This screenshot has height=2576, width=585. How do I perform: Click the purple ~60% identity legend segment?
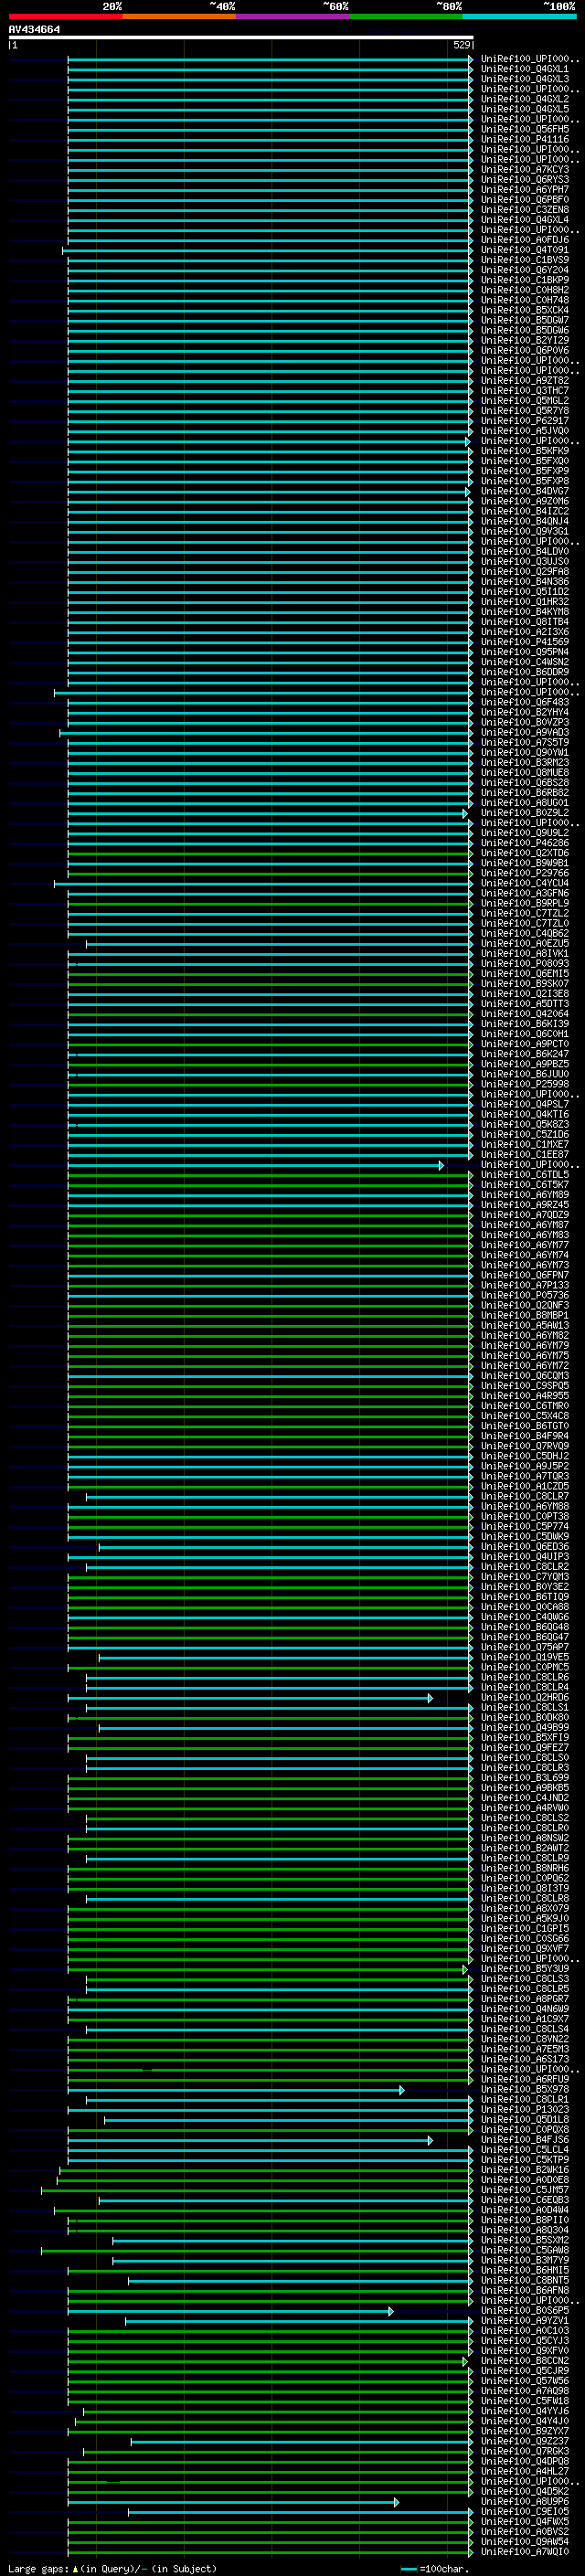pyautogui.click(x=293, y=16)
